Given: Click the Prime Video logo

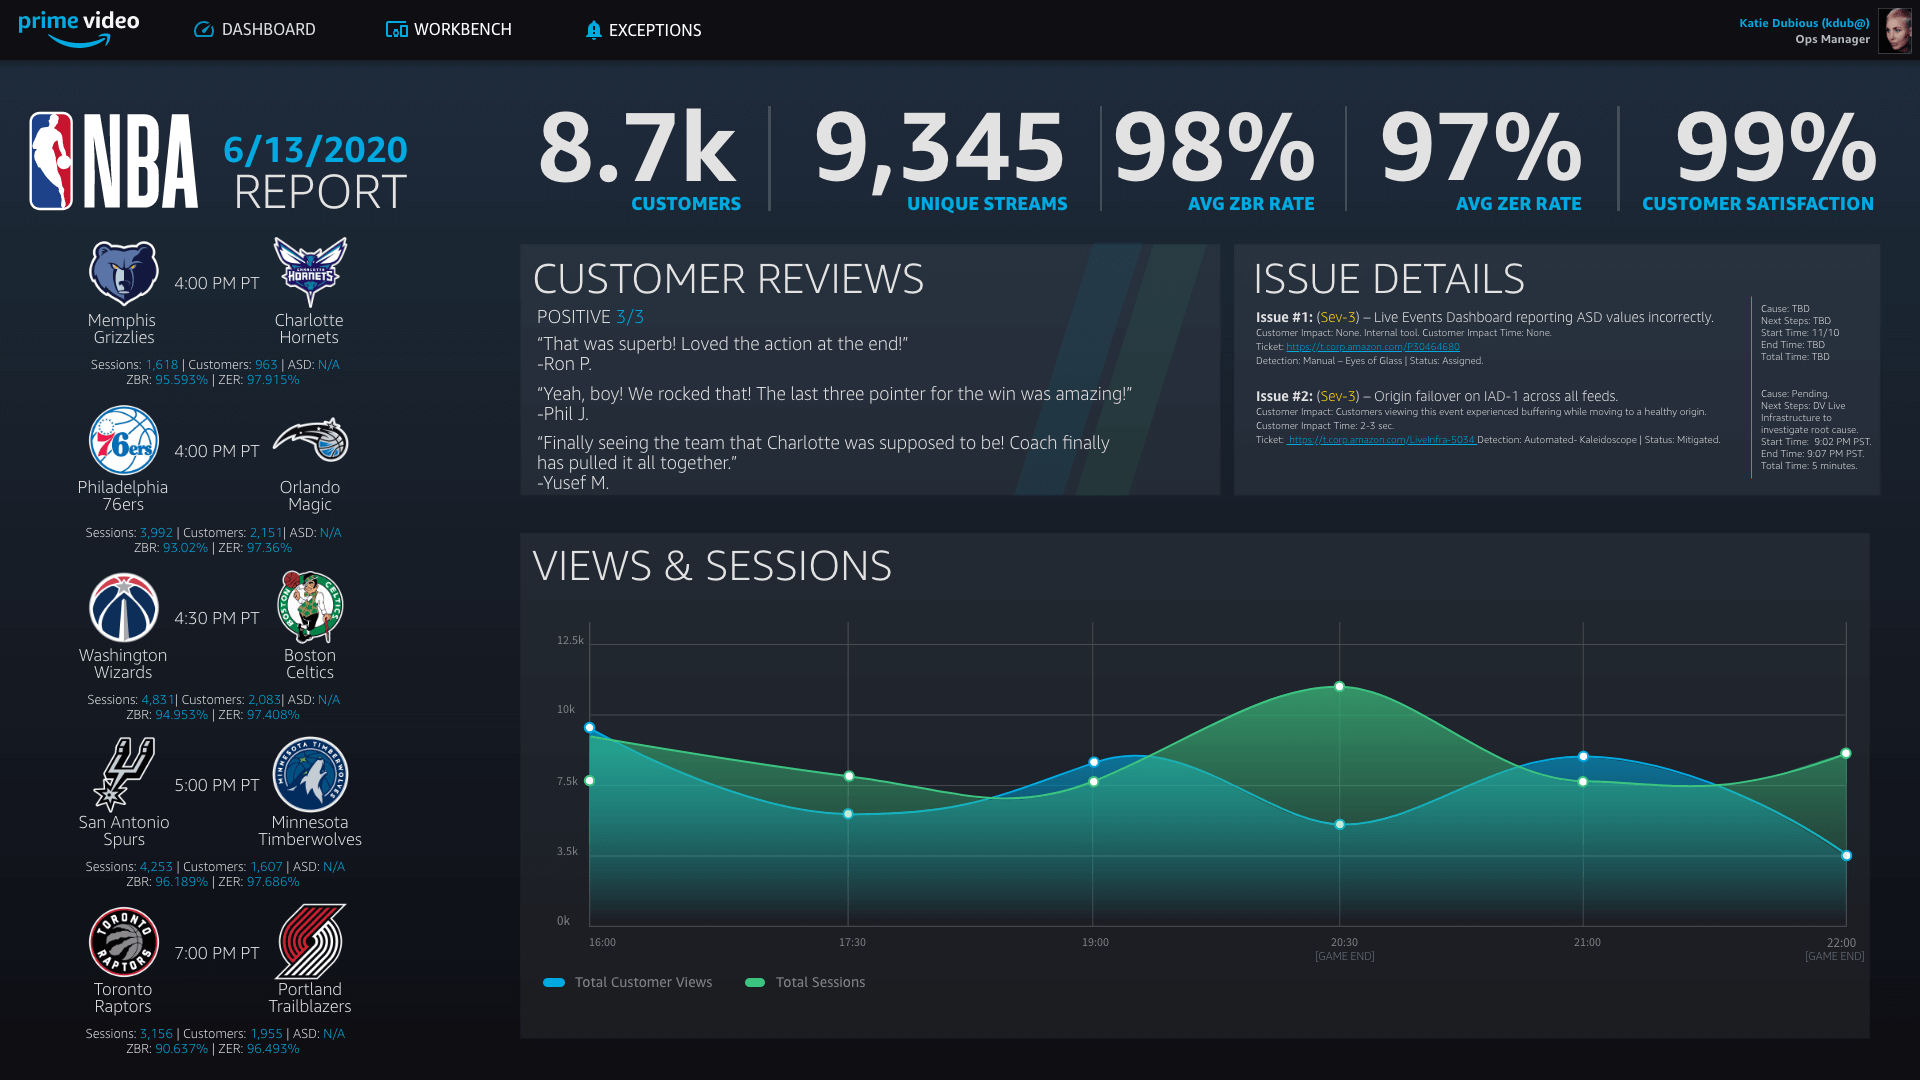Looking at the screenshot, I should pos(79,29).
